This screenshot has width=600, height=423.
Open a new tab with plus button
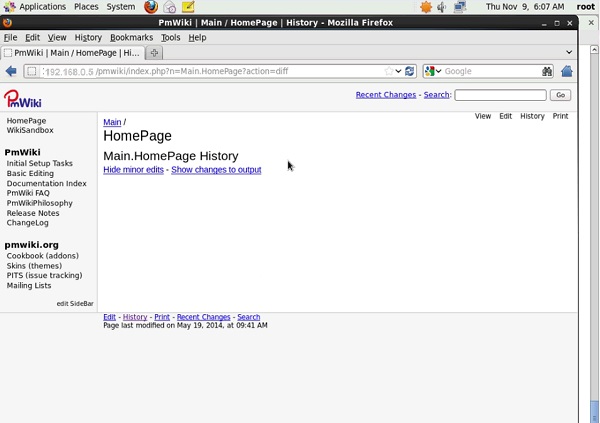pyautogui.click(x=154, y=53)
